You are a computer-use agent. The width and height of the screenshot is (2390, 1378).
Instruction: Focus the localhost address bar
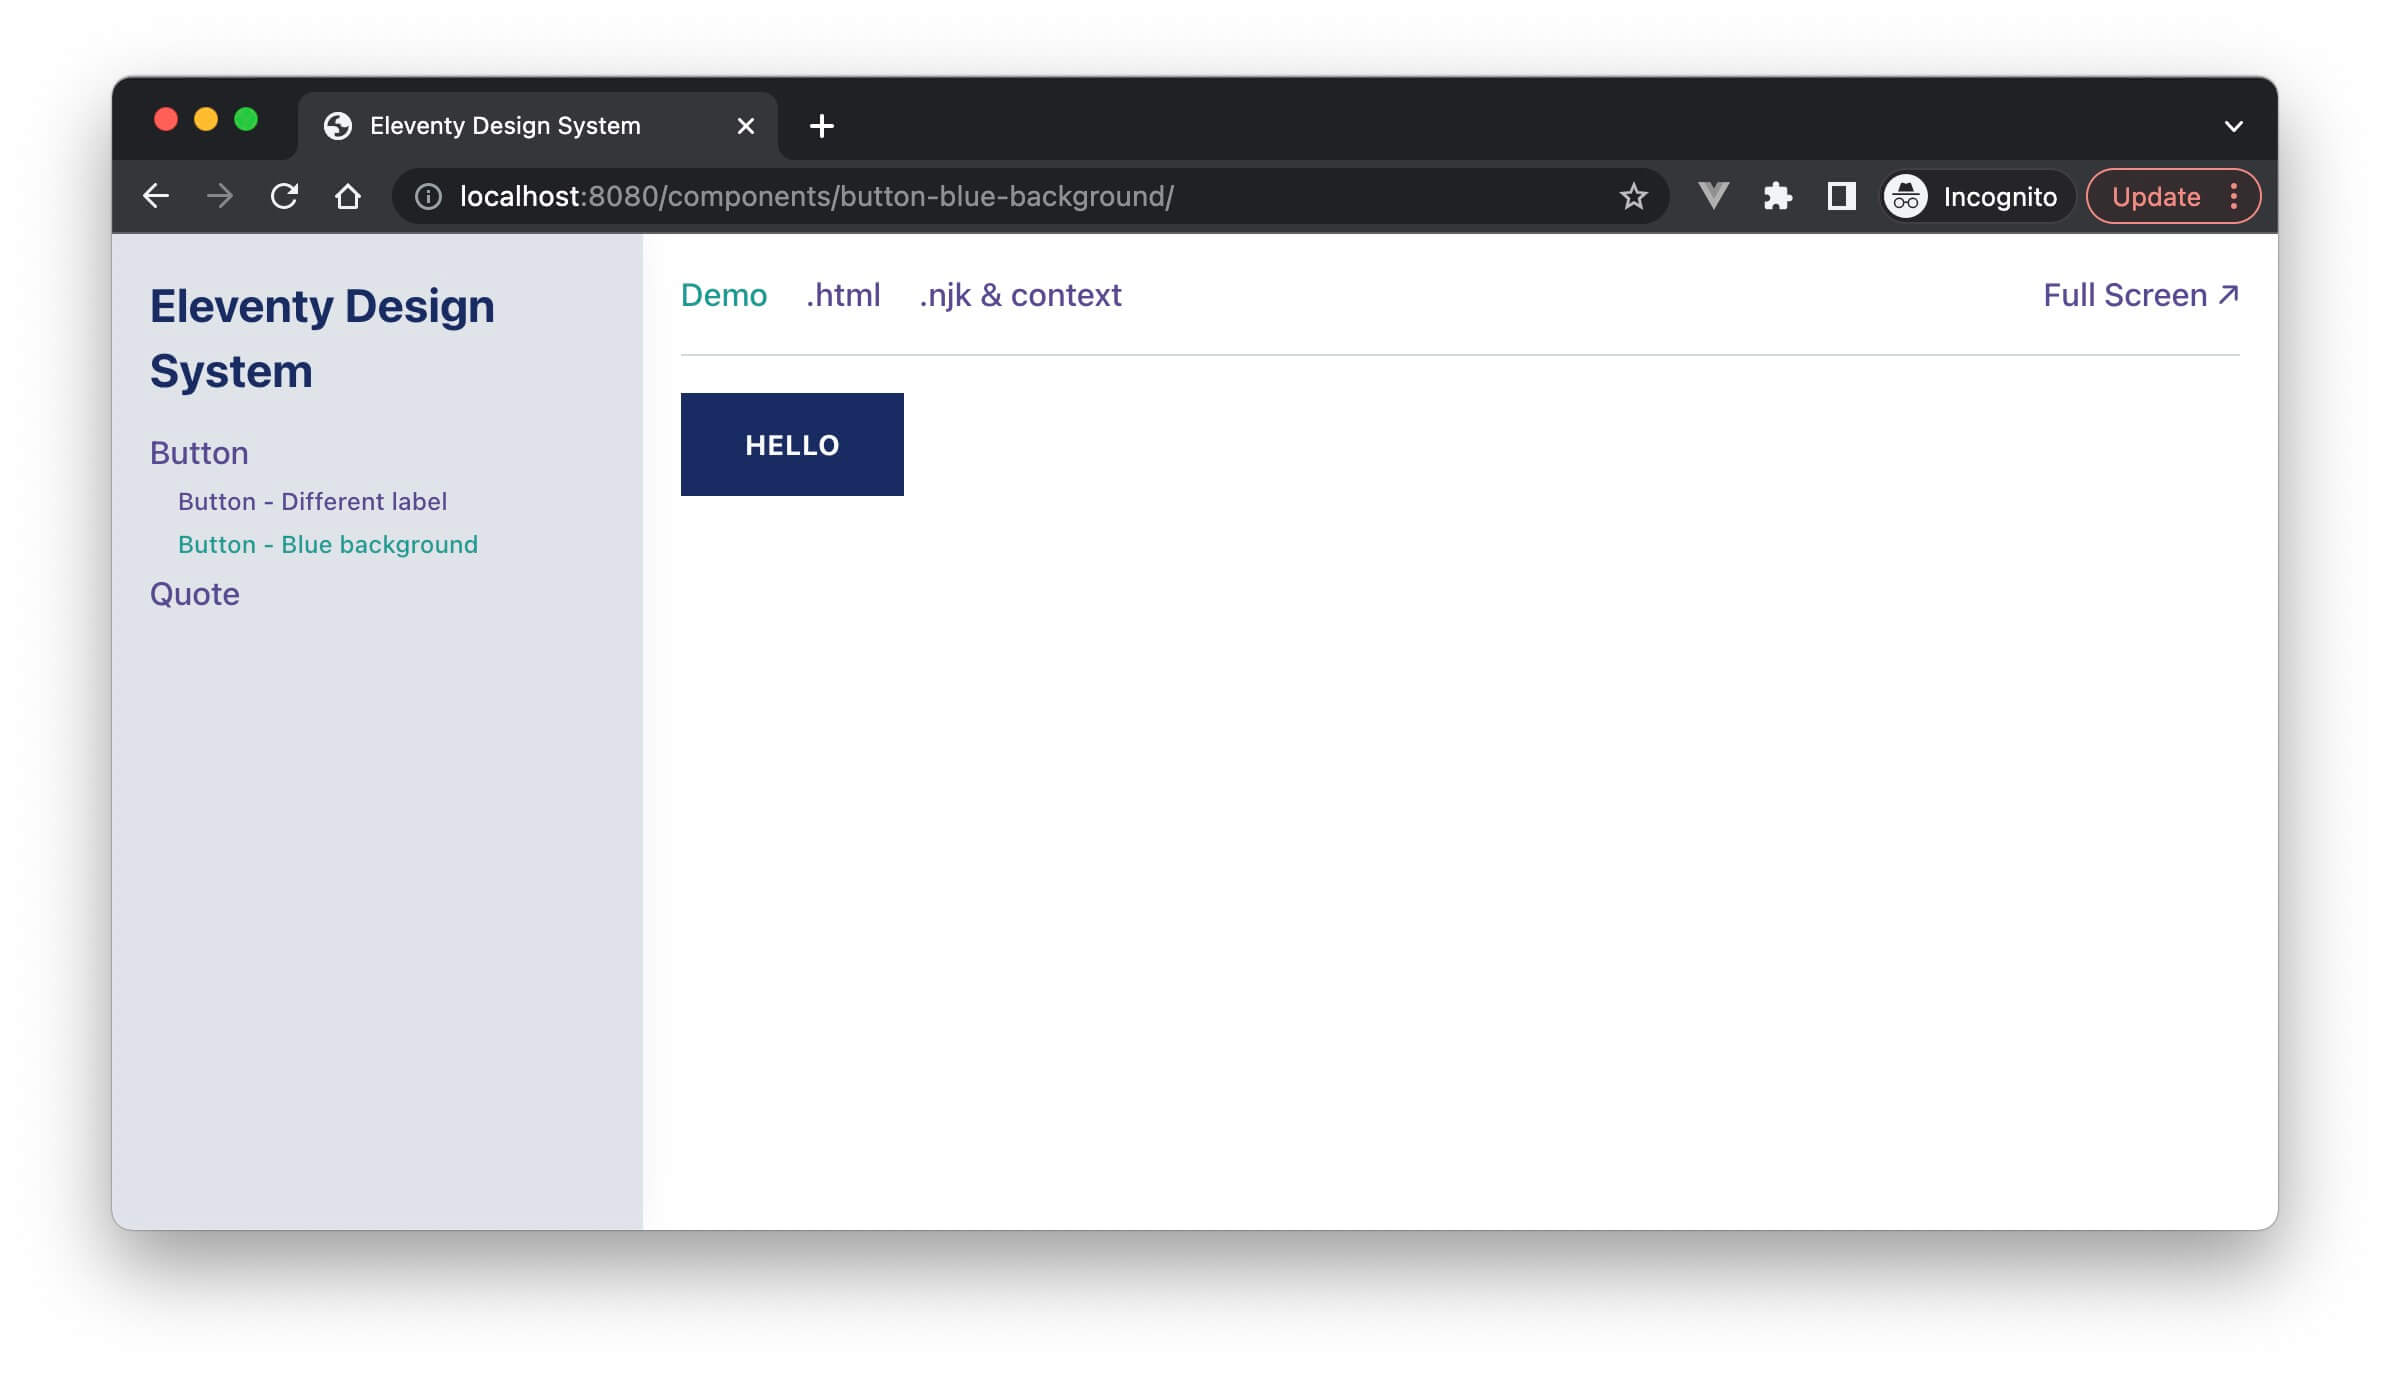tap(1030, 196)
